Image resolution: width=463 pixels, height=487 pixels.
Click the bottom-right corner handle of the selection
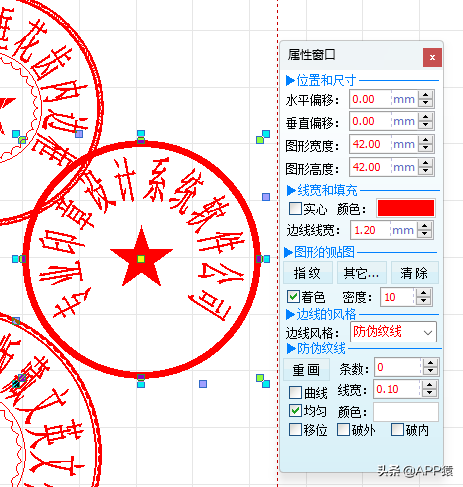(x=266, y=384)
